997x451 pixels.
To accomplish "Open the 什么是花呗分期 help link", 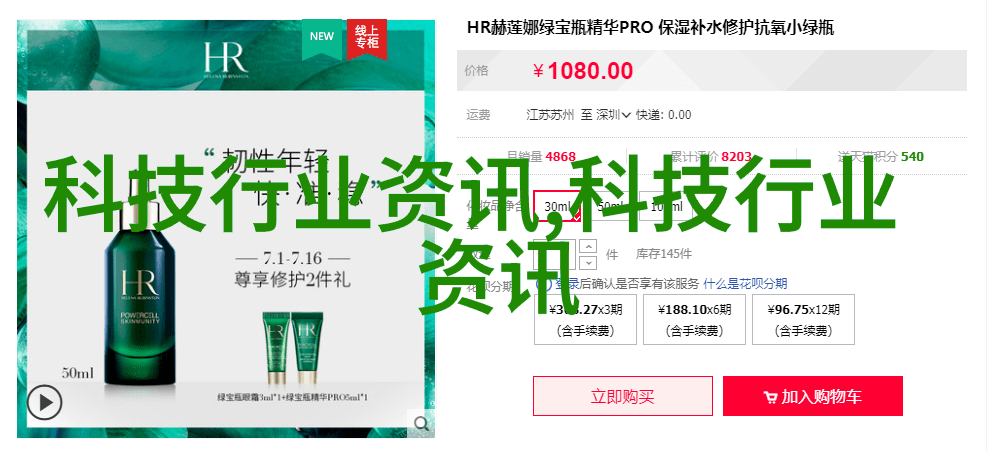I will coord(745,284).
